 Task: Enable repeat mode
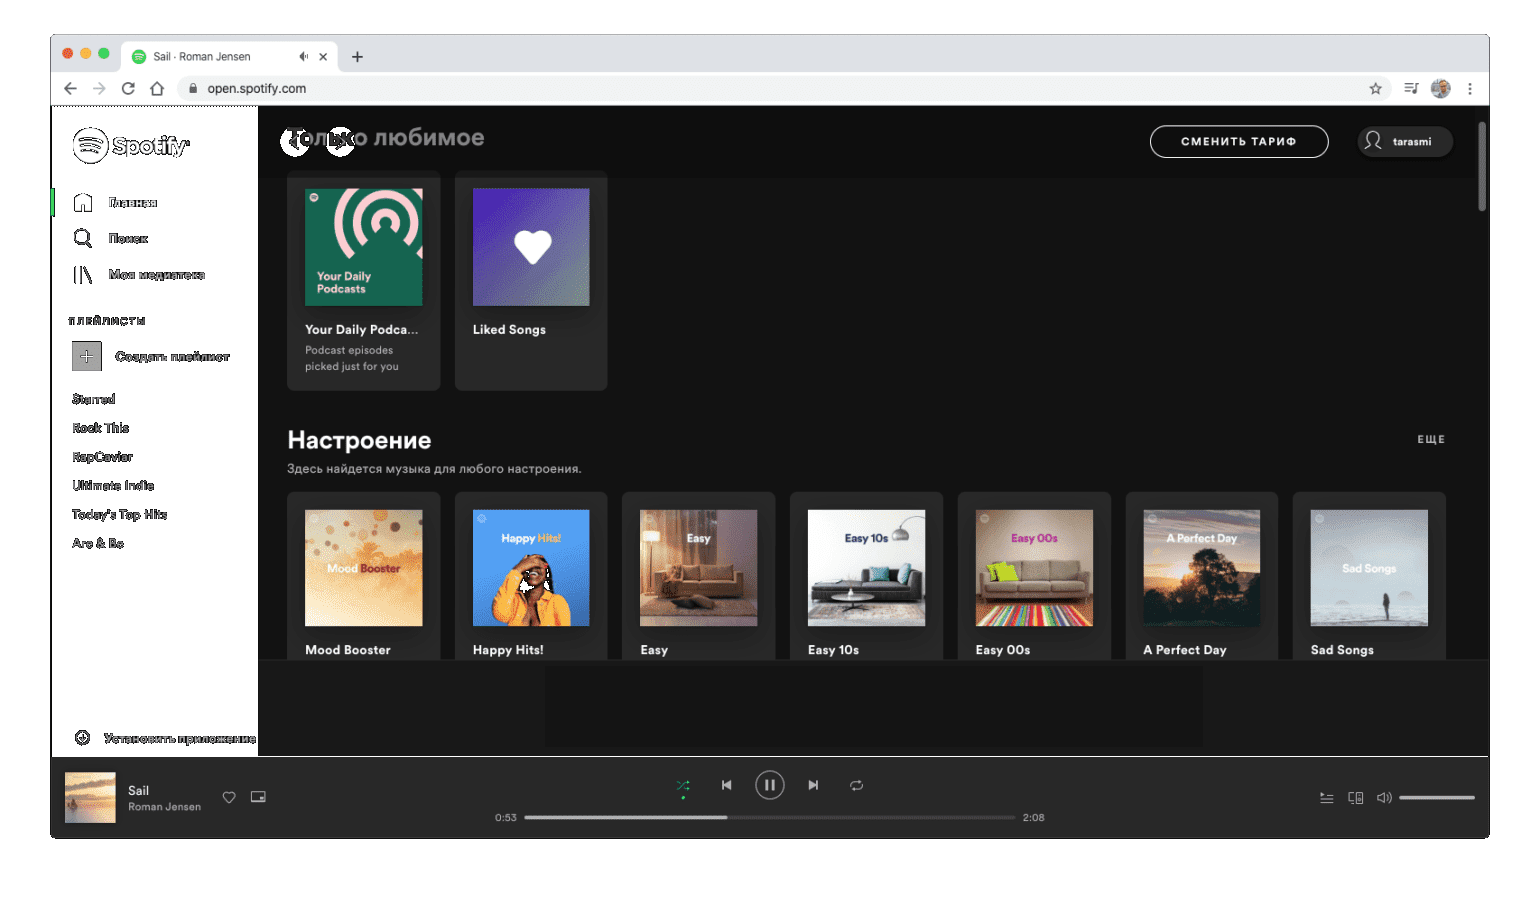(x=857, y=785)
